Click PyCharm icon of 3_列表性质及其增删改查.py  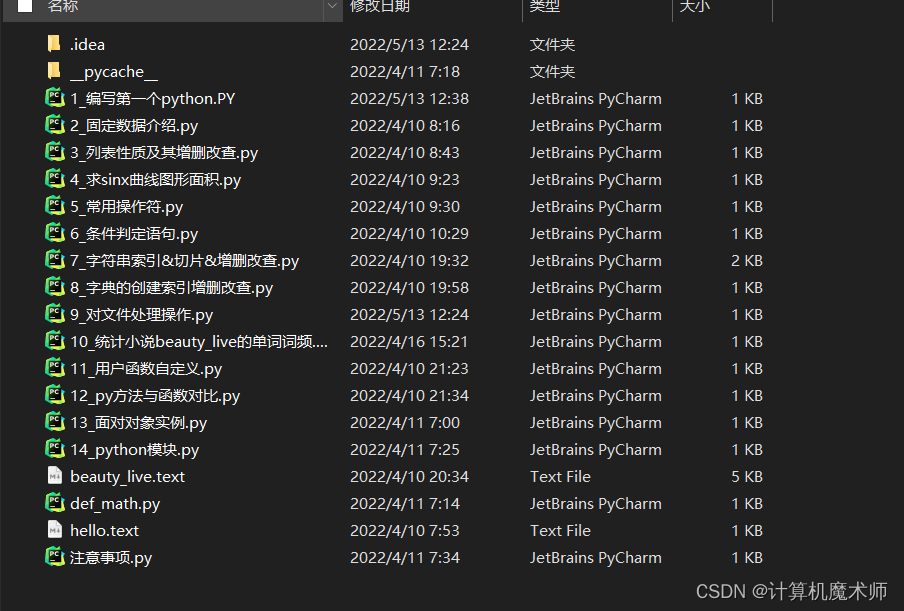point(55,152)
